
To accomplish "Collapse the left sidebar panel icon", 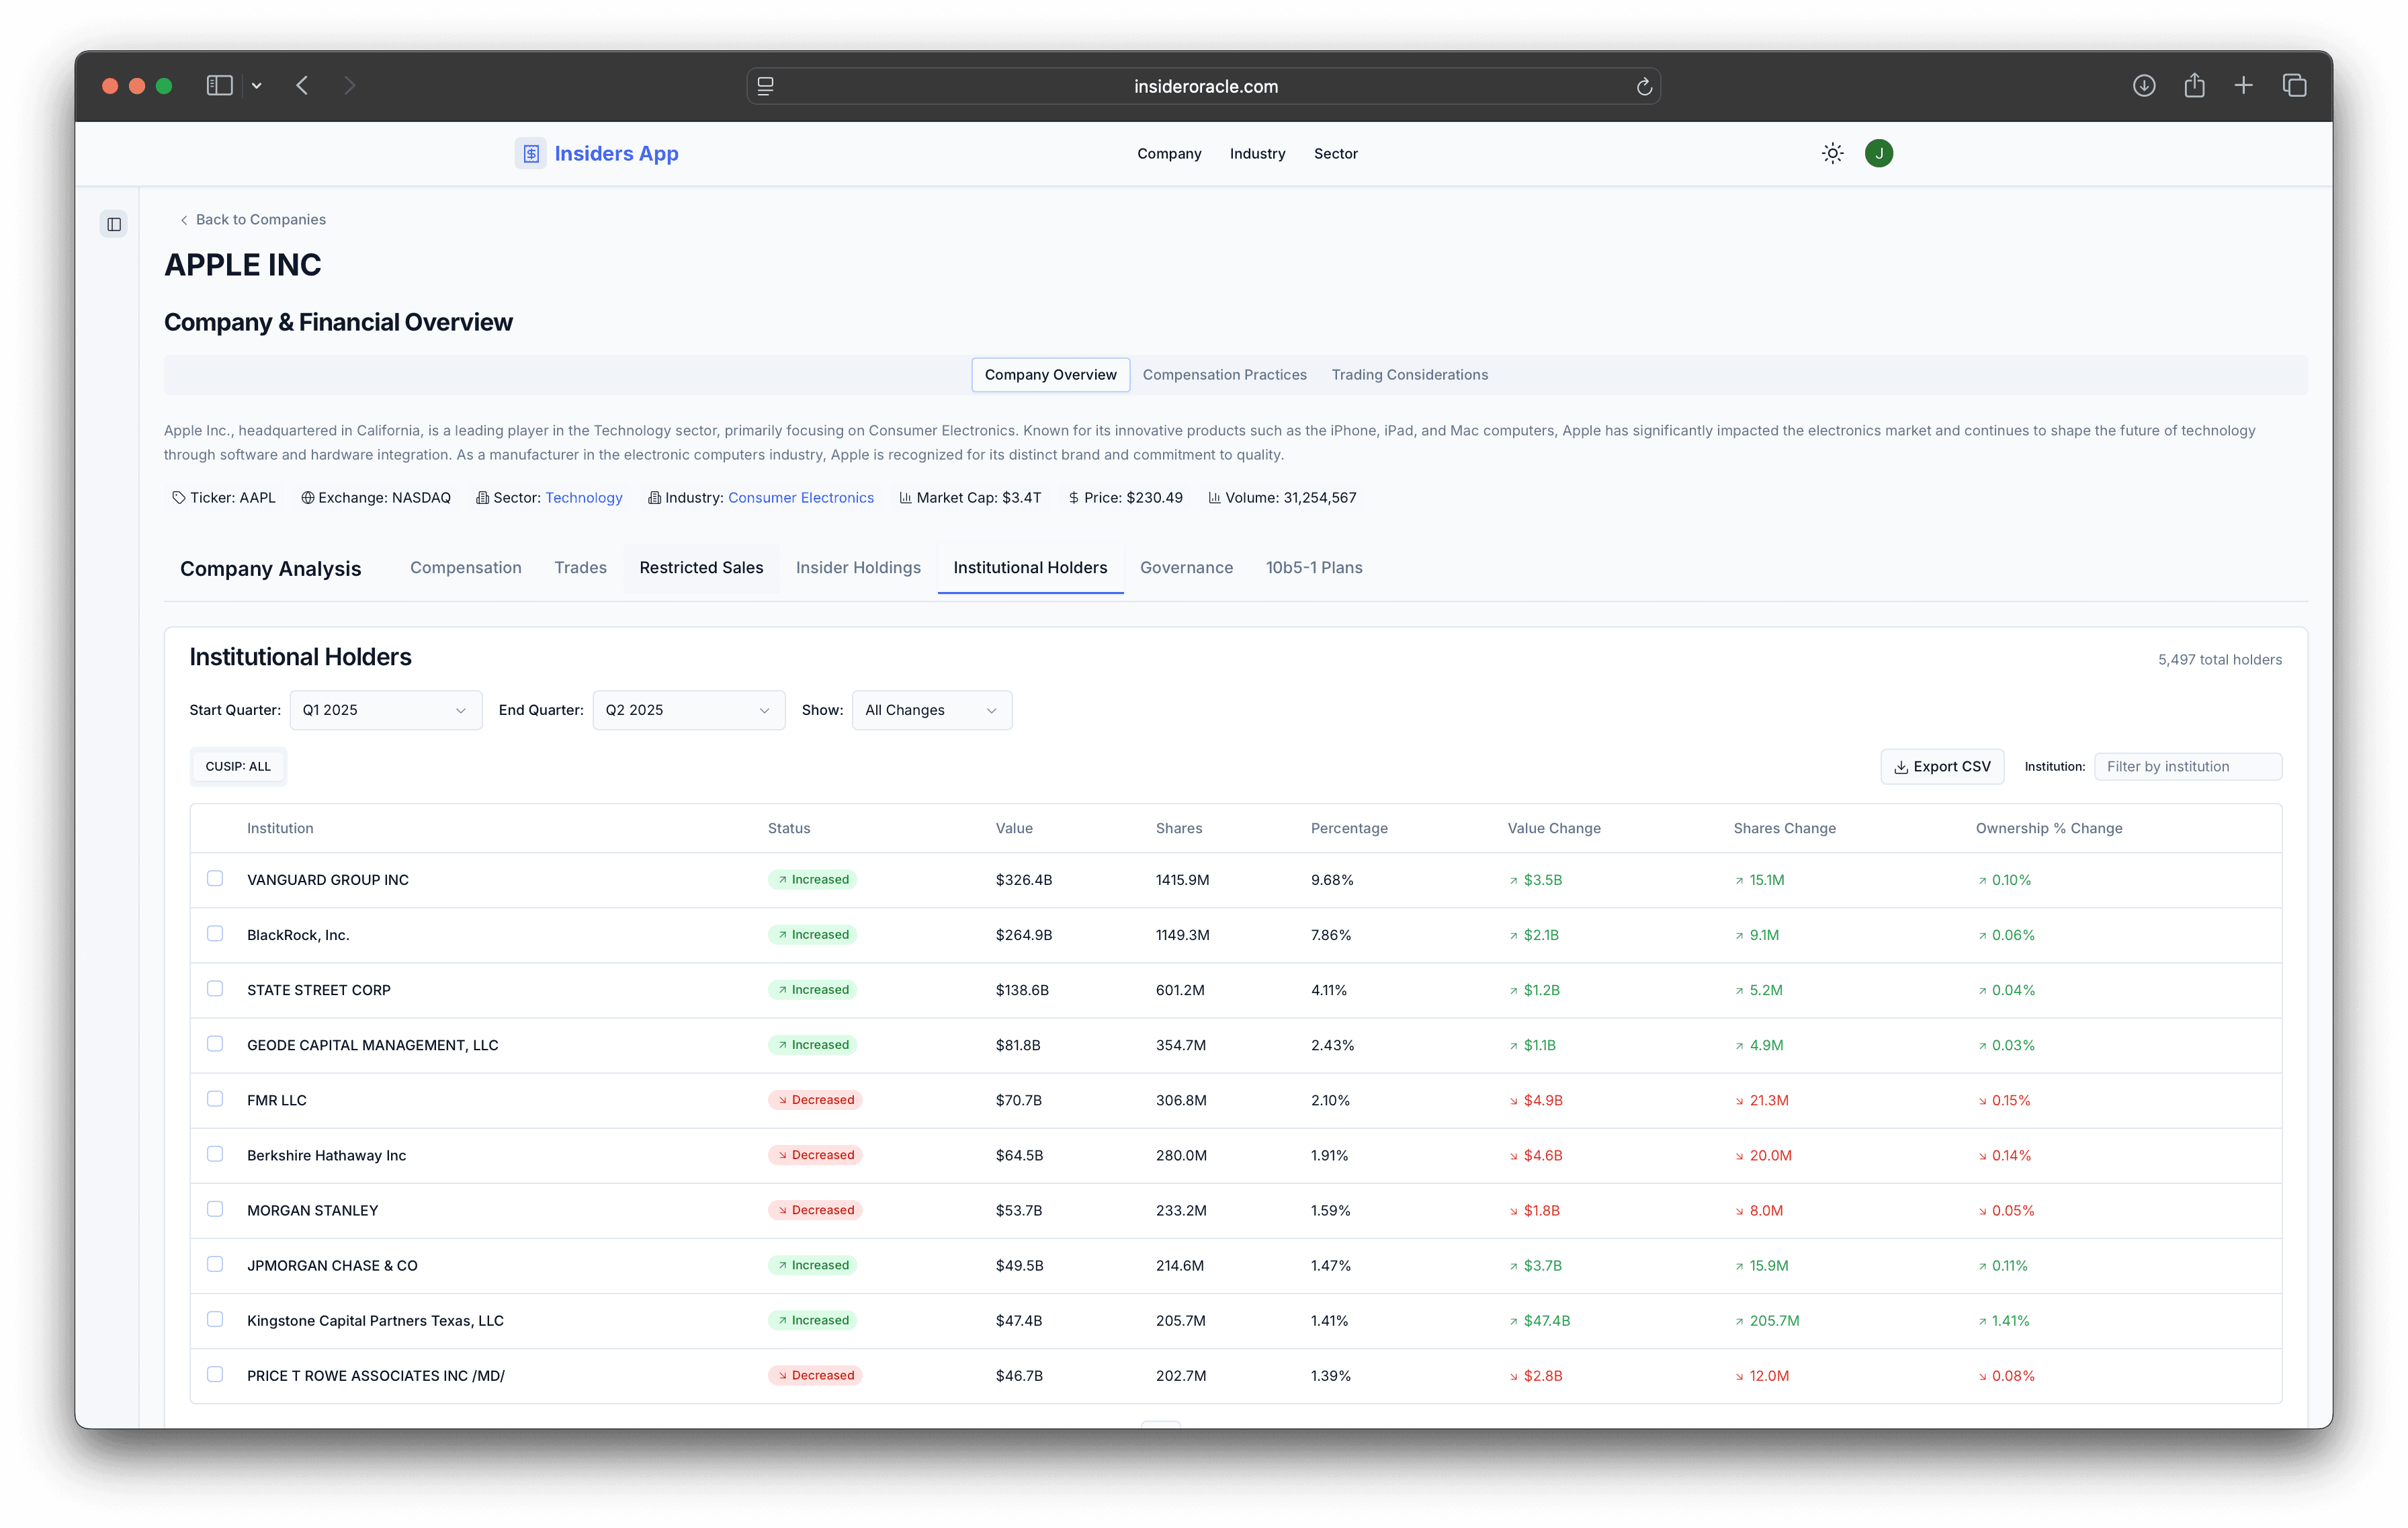I will click(x=114, y=224).
